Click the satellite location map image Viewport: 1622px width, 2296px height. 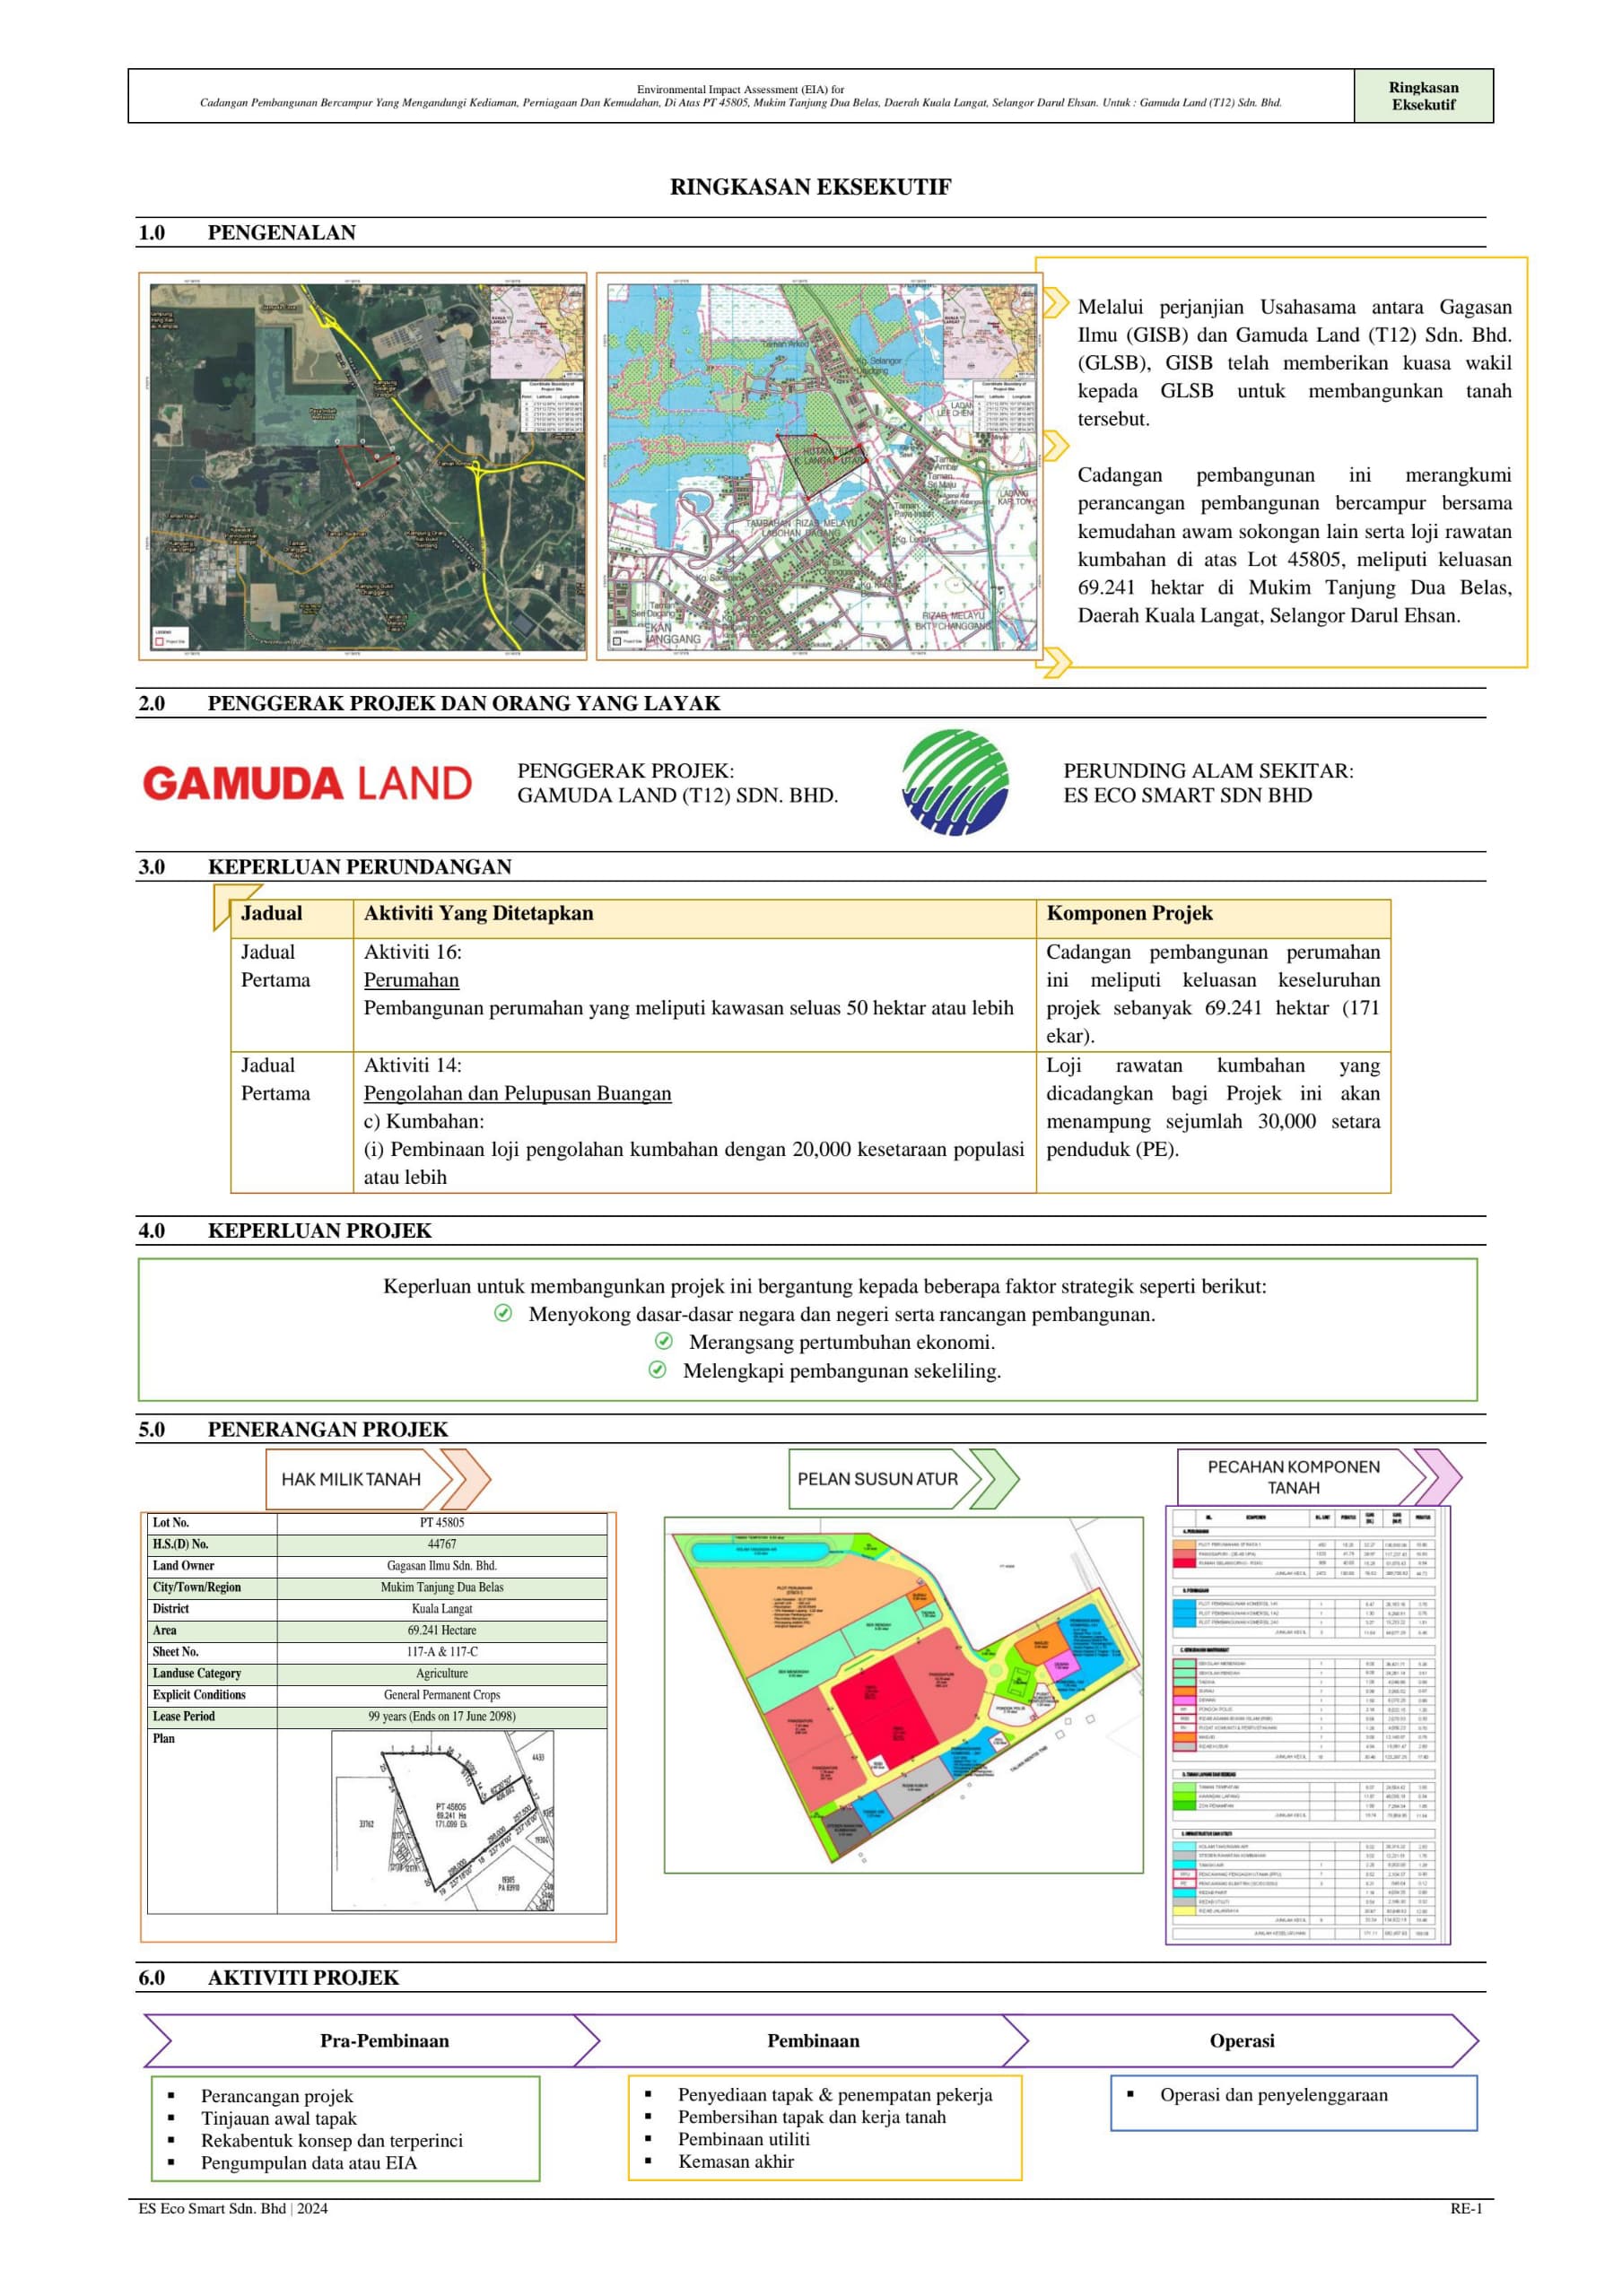[x=363, y=466]
